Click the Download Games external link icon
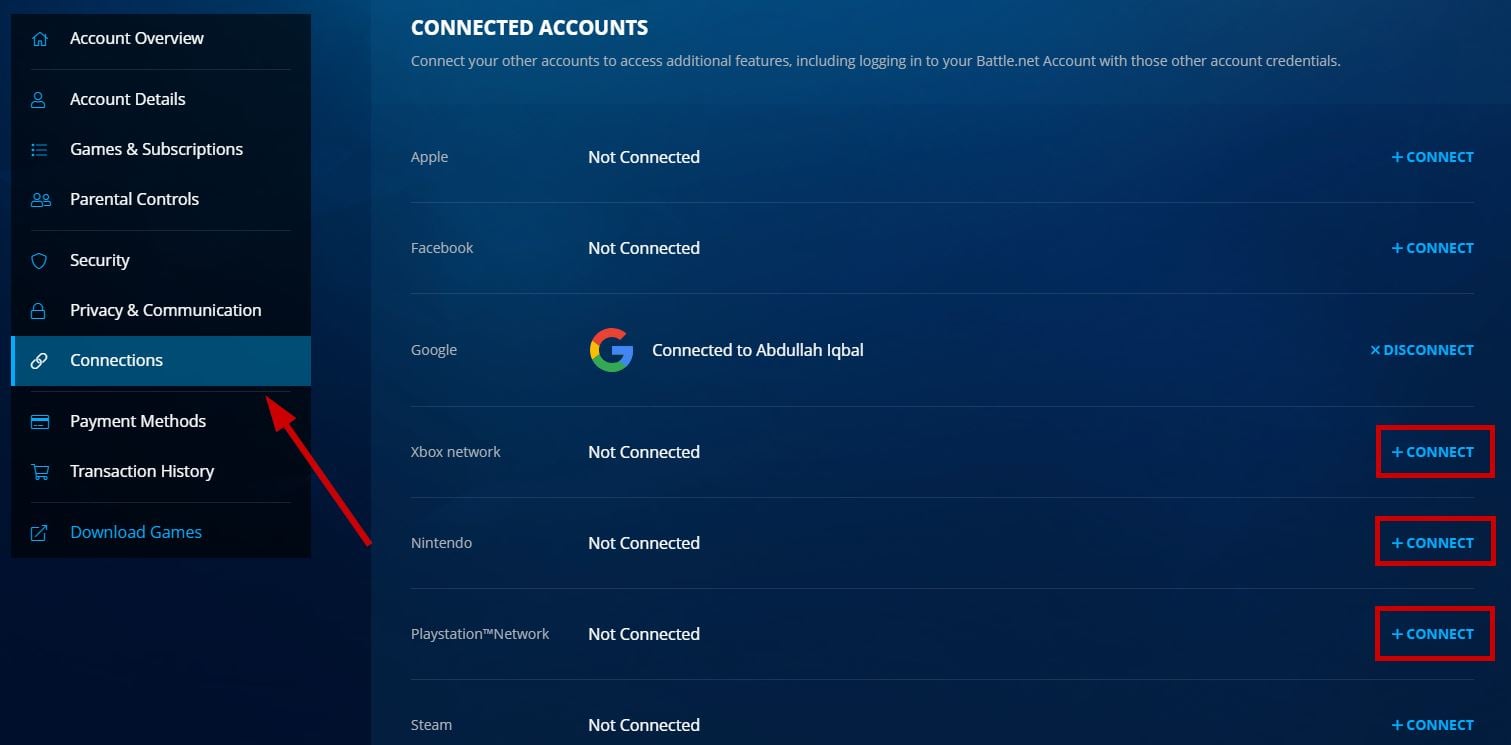The width and height of the screenshot is (1511, 745). [40, 533]
